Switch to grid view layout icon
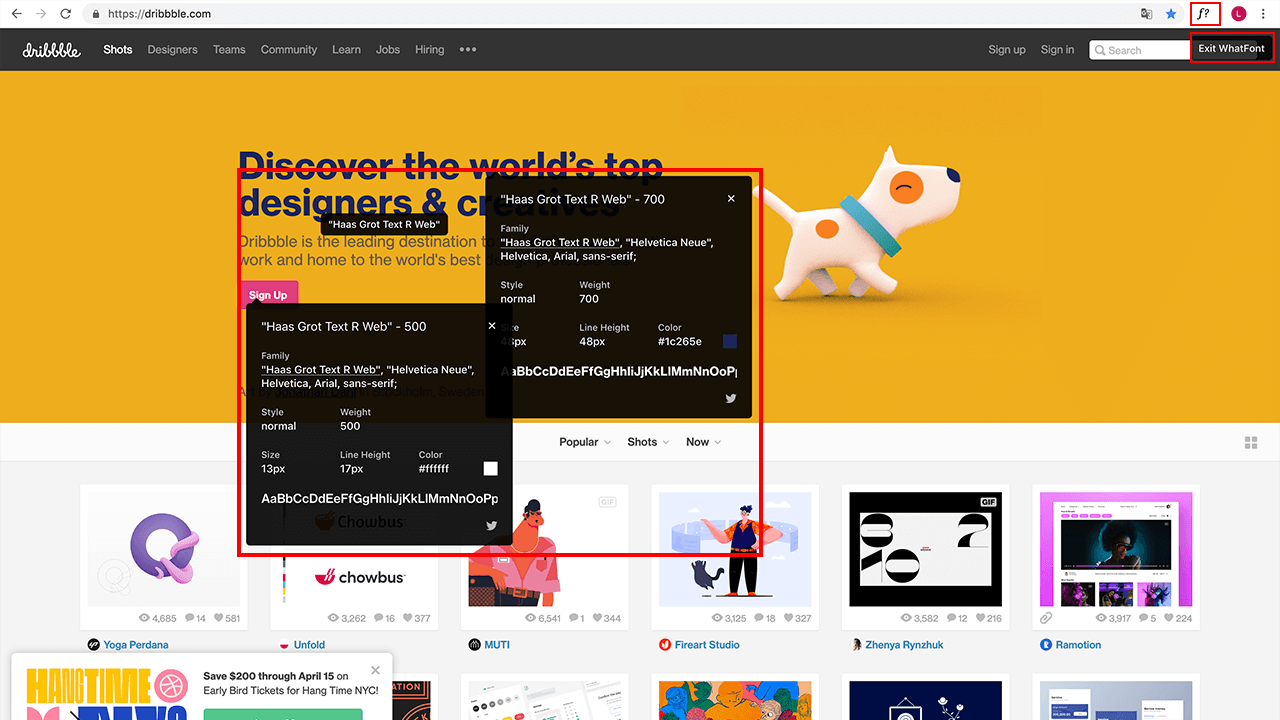 (x=1250, y=443)
